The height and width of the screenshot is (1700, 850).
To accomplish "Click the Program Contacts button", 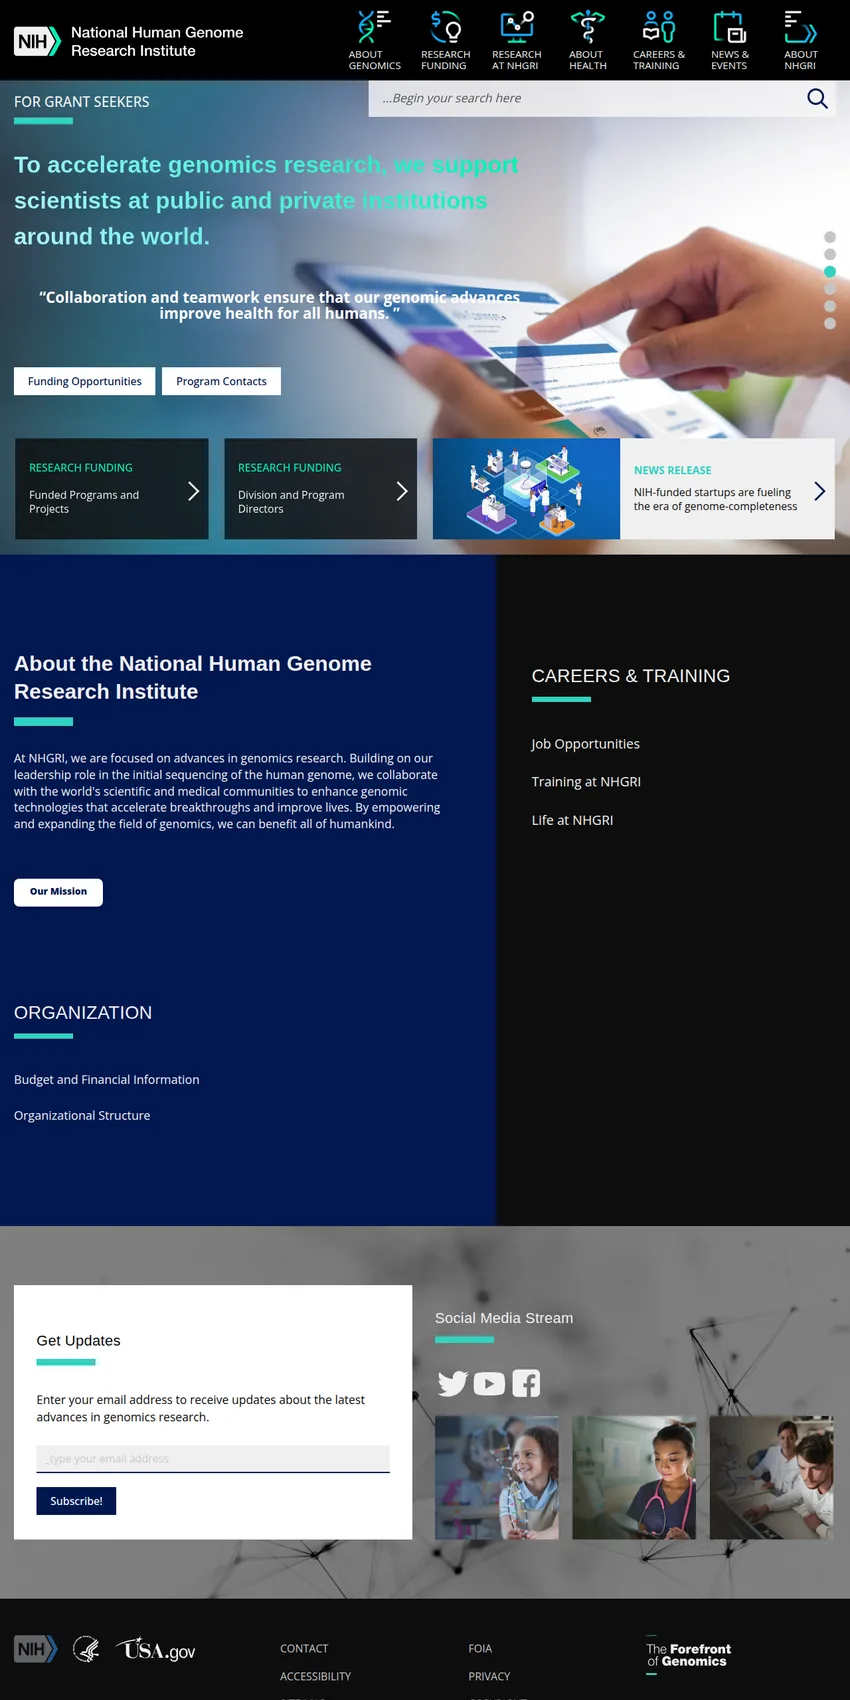I will point(221,381).
